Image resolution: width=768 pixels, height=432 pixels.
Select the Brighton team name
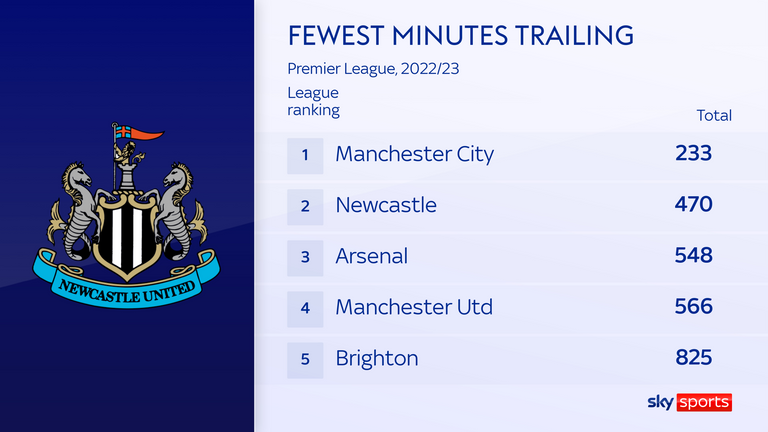point(377,359)
